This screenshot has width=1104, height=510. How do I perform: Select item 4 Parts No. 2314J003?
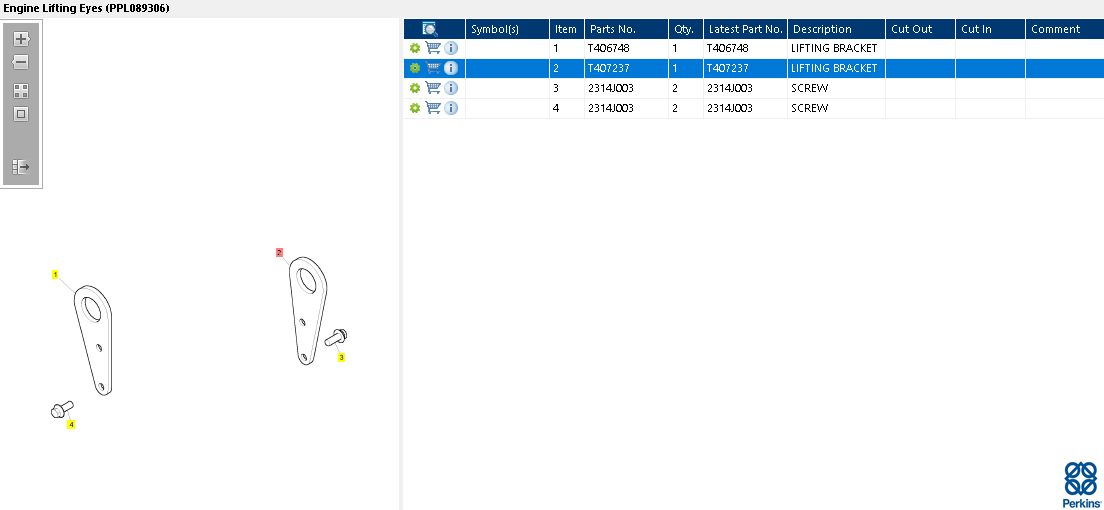pyautogui.click(x=610, y=108)
